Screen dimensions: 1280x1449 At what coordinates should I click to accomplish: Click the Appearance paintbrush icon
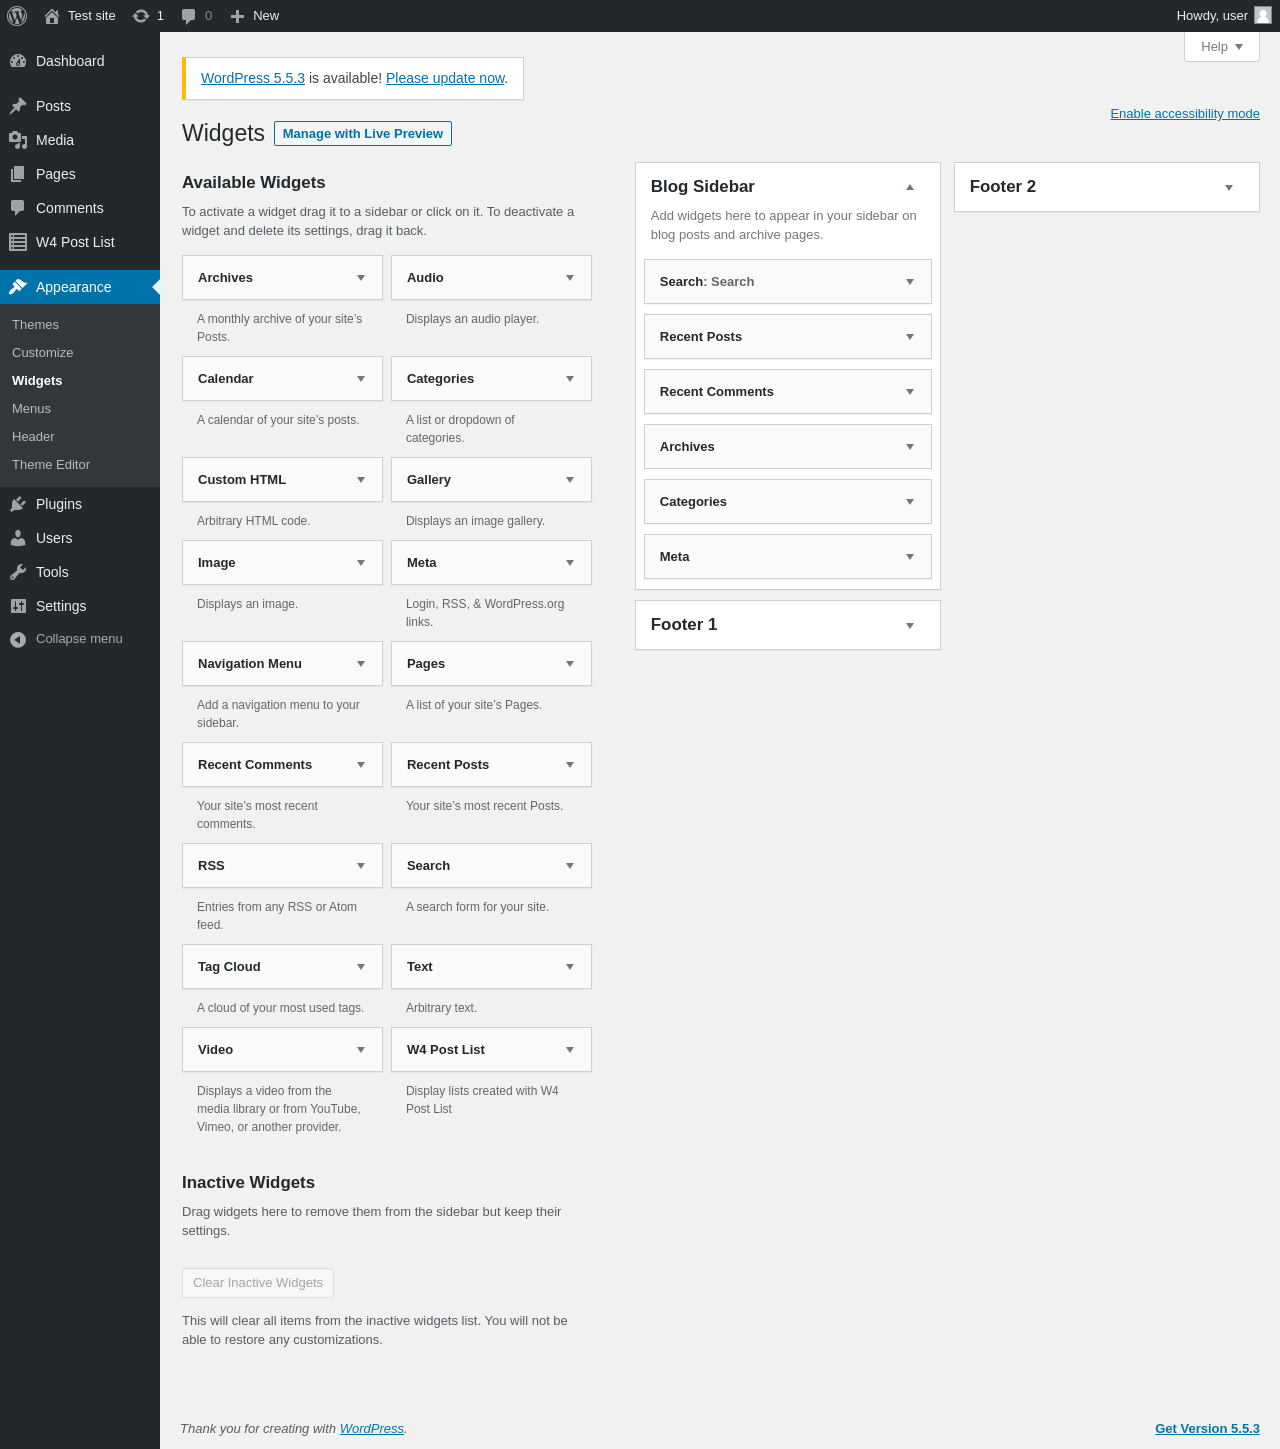(x=18, y=287)
